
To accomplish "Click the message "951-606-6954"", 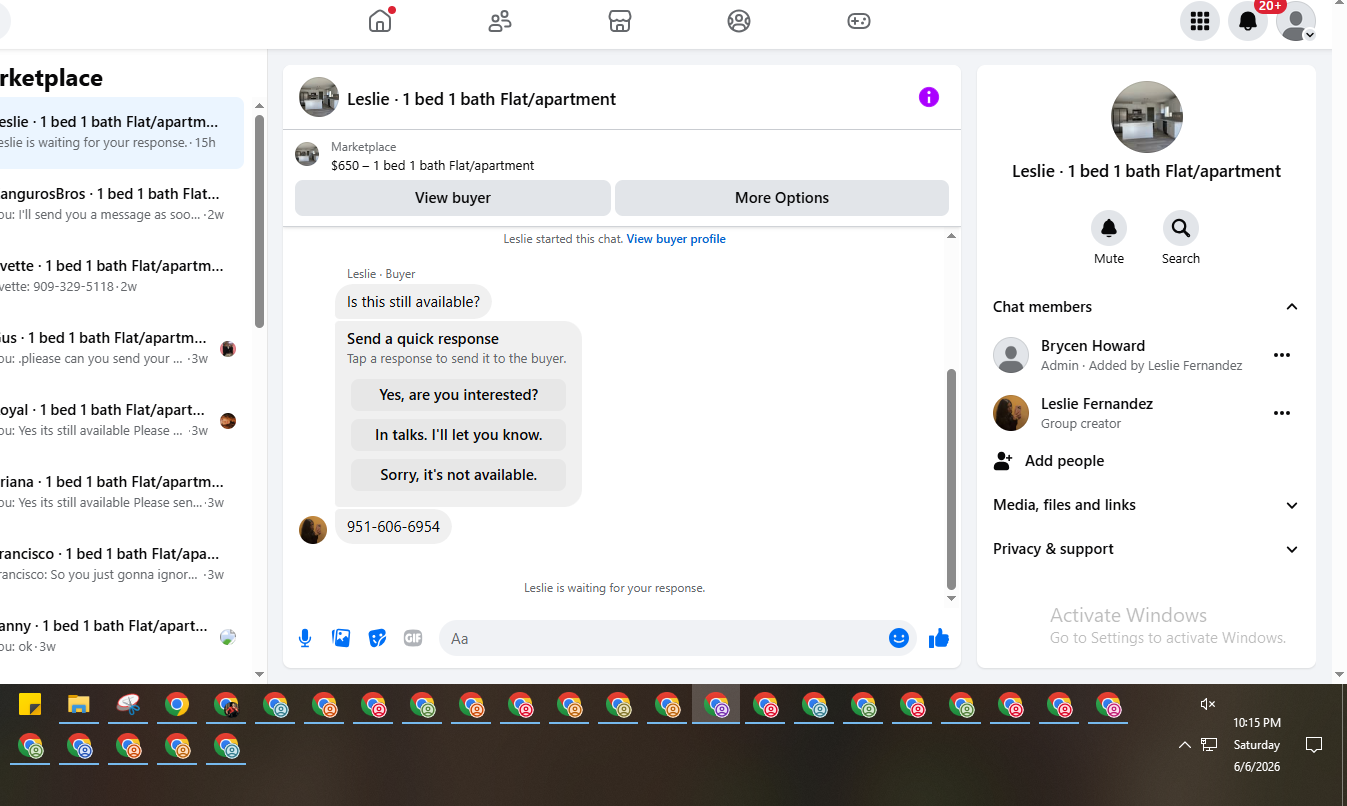I will [x=393, y=527].
